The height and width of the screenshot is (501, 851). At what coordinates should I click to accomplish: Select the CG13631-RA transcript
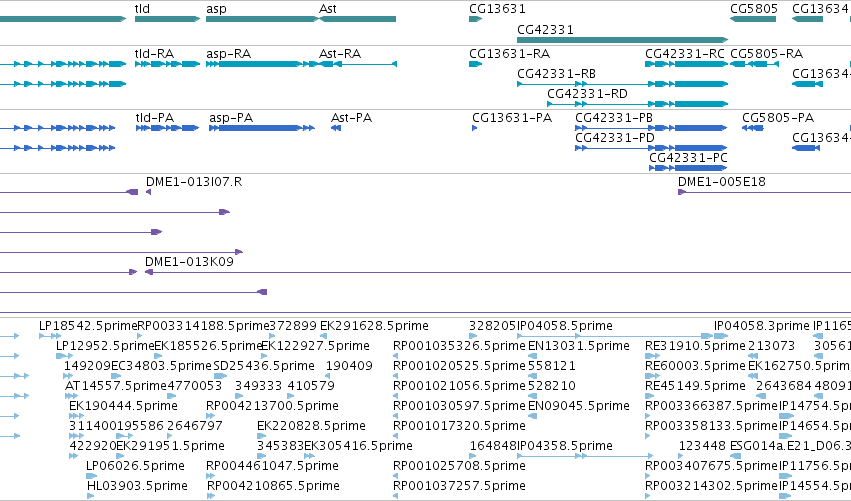pyautogui.click(x=475, y=64)
